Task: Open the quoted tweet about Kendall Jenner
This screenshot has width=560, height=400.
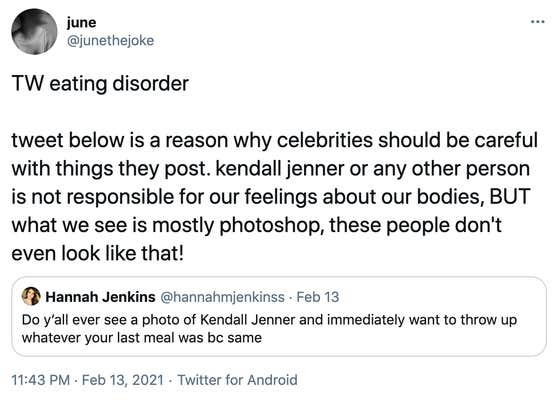Action: [279, 316]
